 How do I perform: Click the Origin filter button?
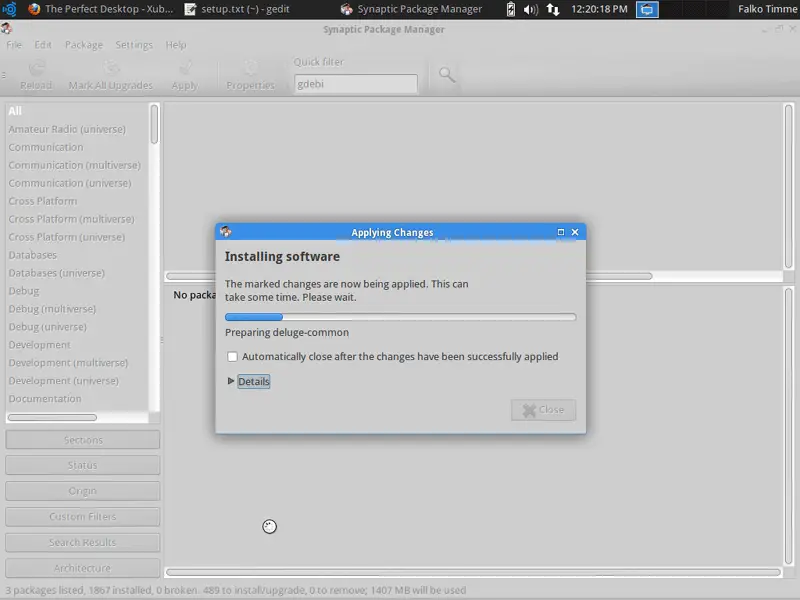(x=83, y=491)
